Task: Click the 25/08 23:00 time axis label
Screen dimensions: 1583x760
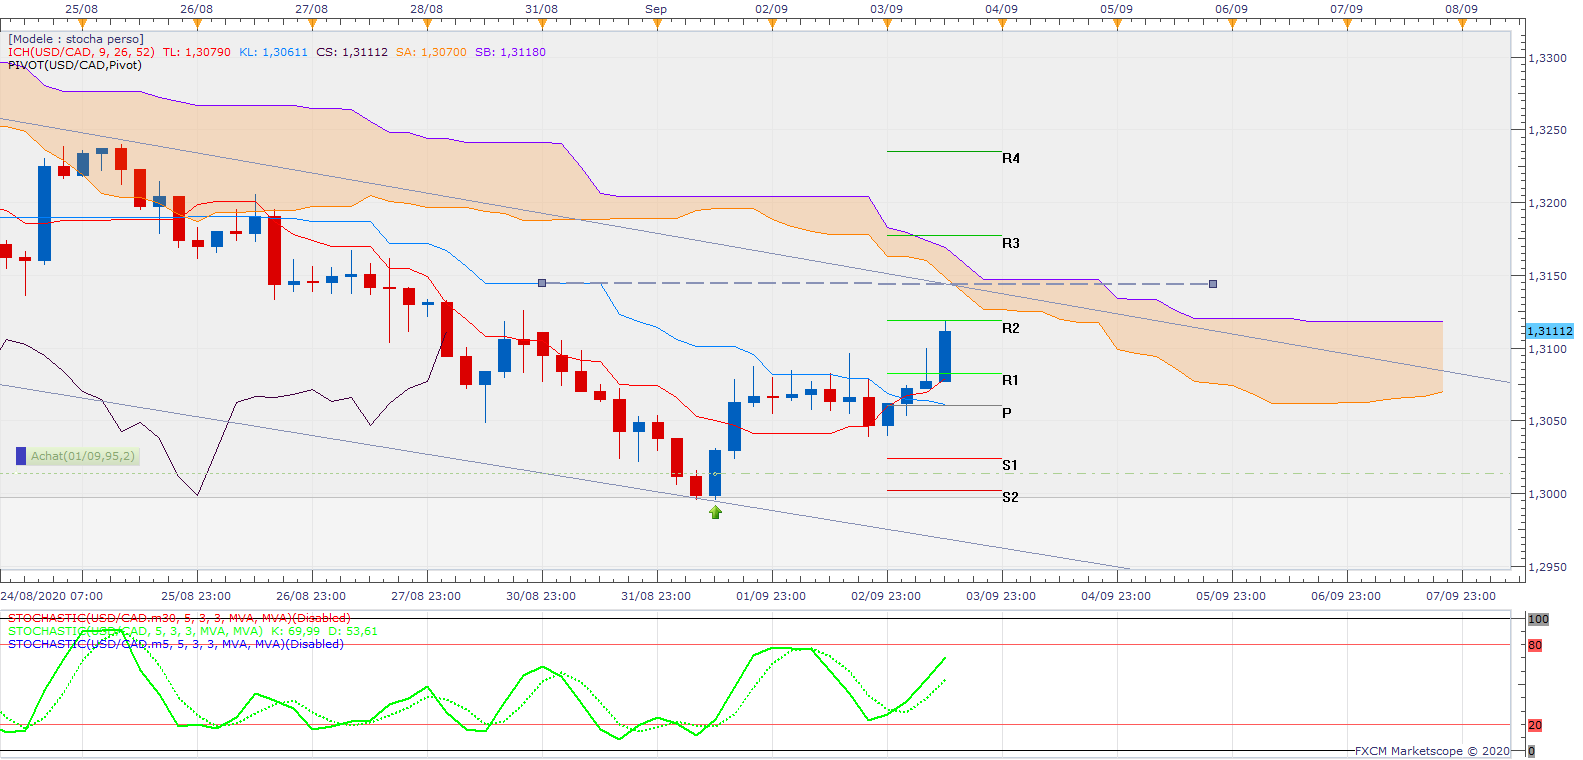Action: point(196,596)
